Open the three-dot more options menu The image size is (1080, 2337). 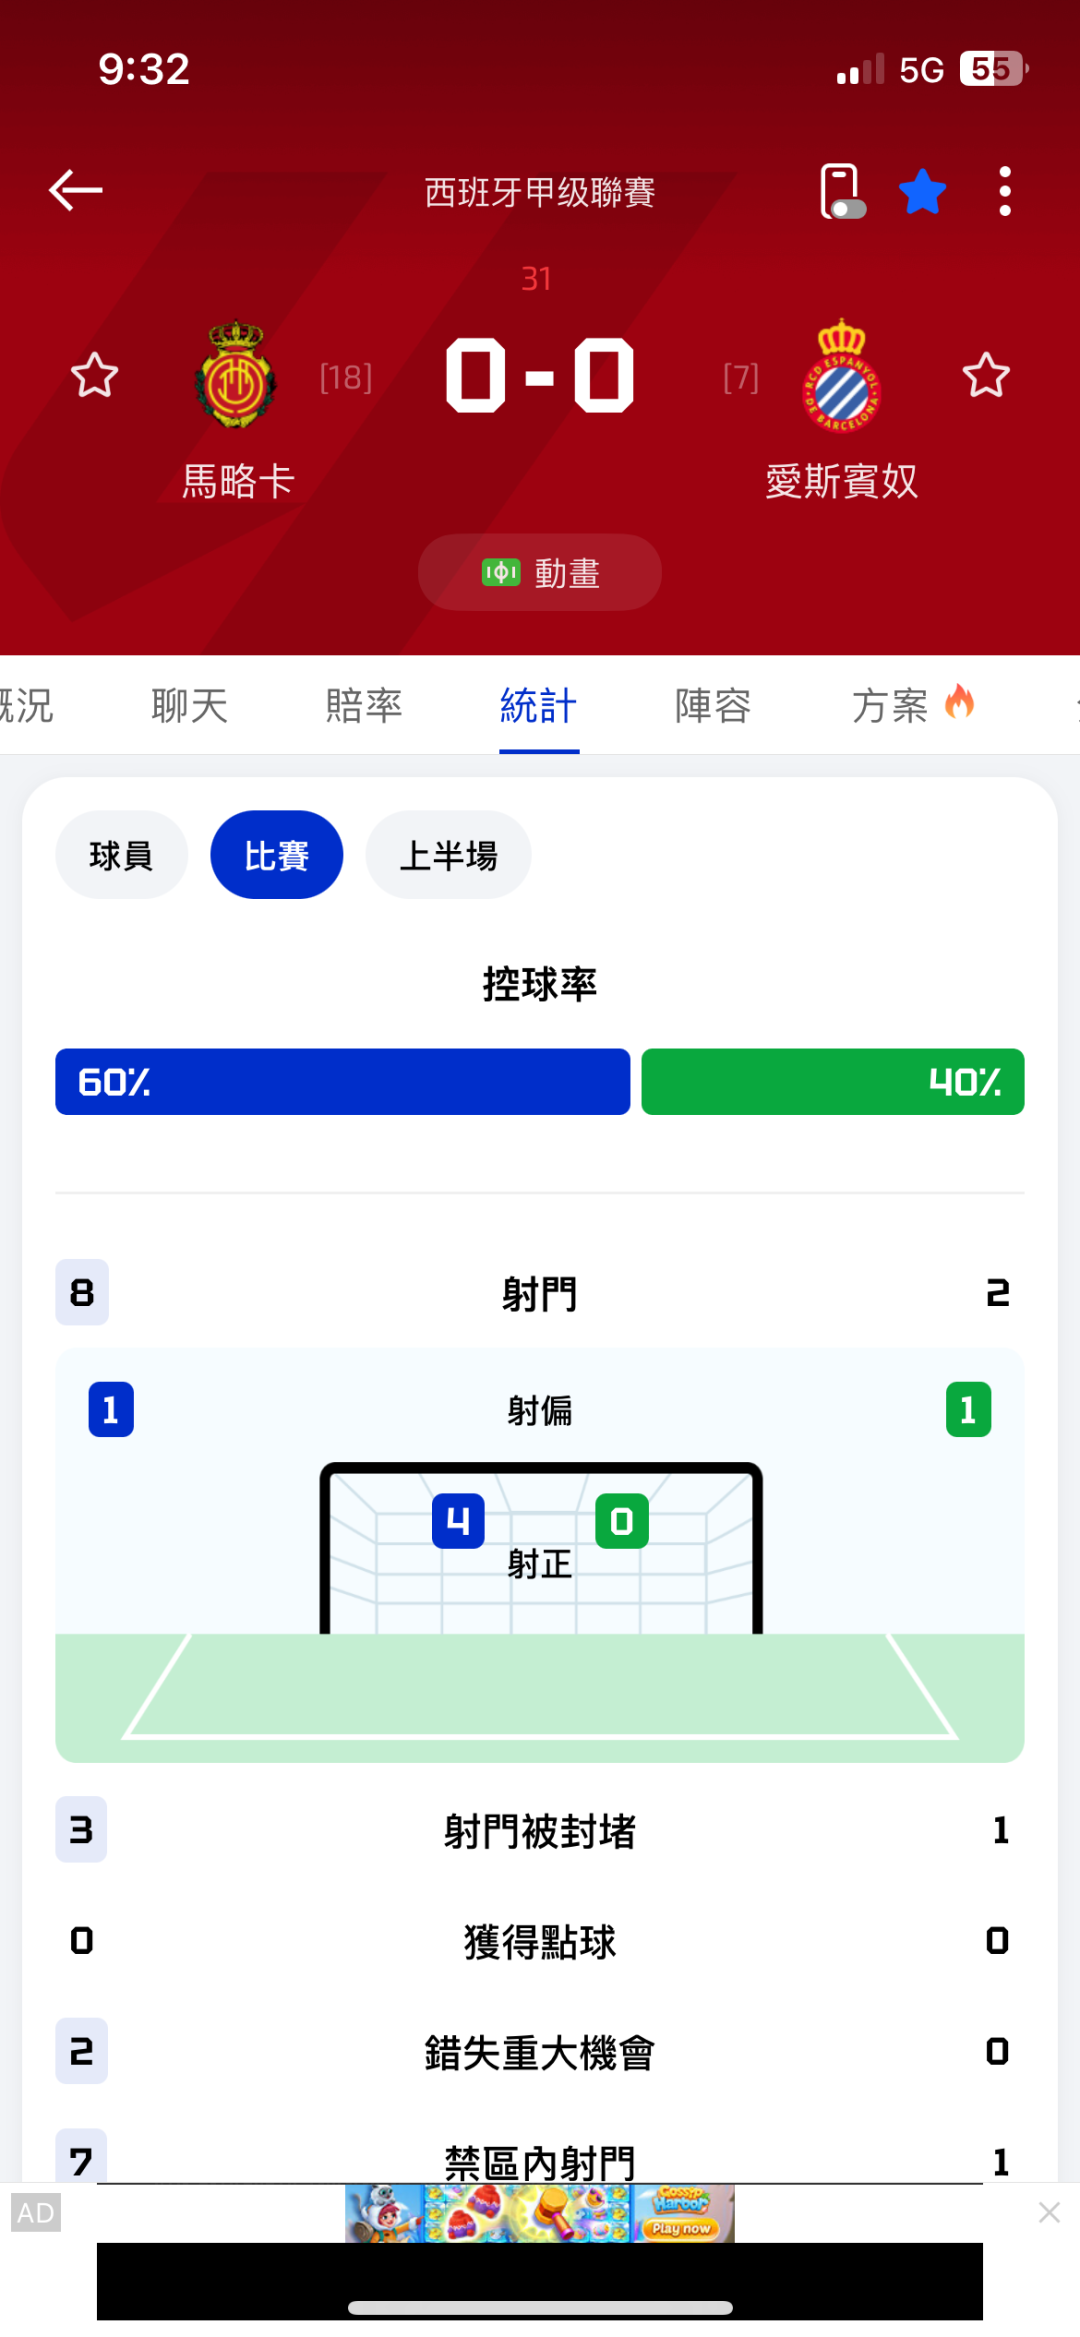1004,191
